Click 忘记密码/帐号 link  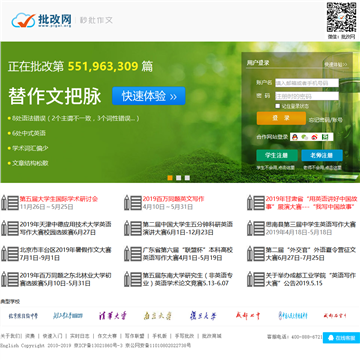(325, 120)
